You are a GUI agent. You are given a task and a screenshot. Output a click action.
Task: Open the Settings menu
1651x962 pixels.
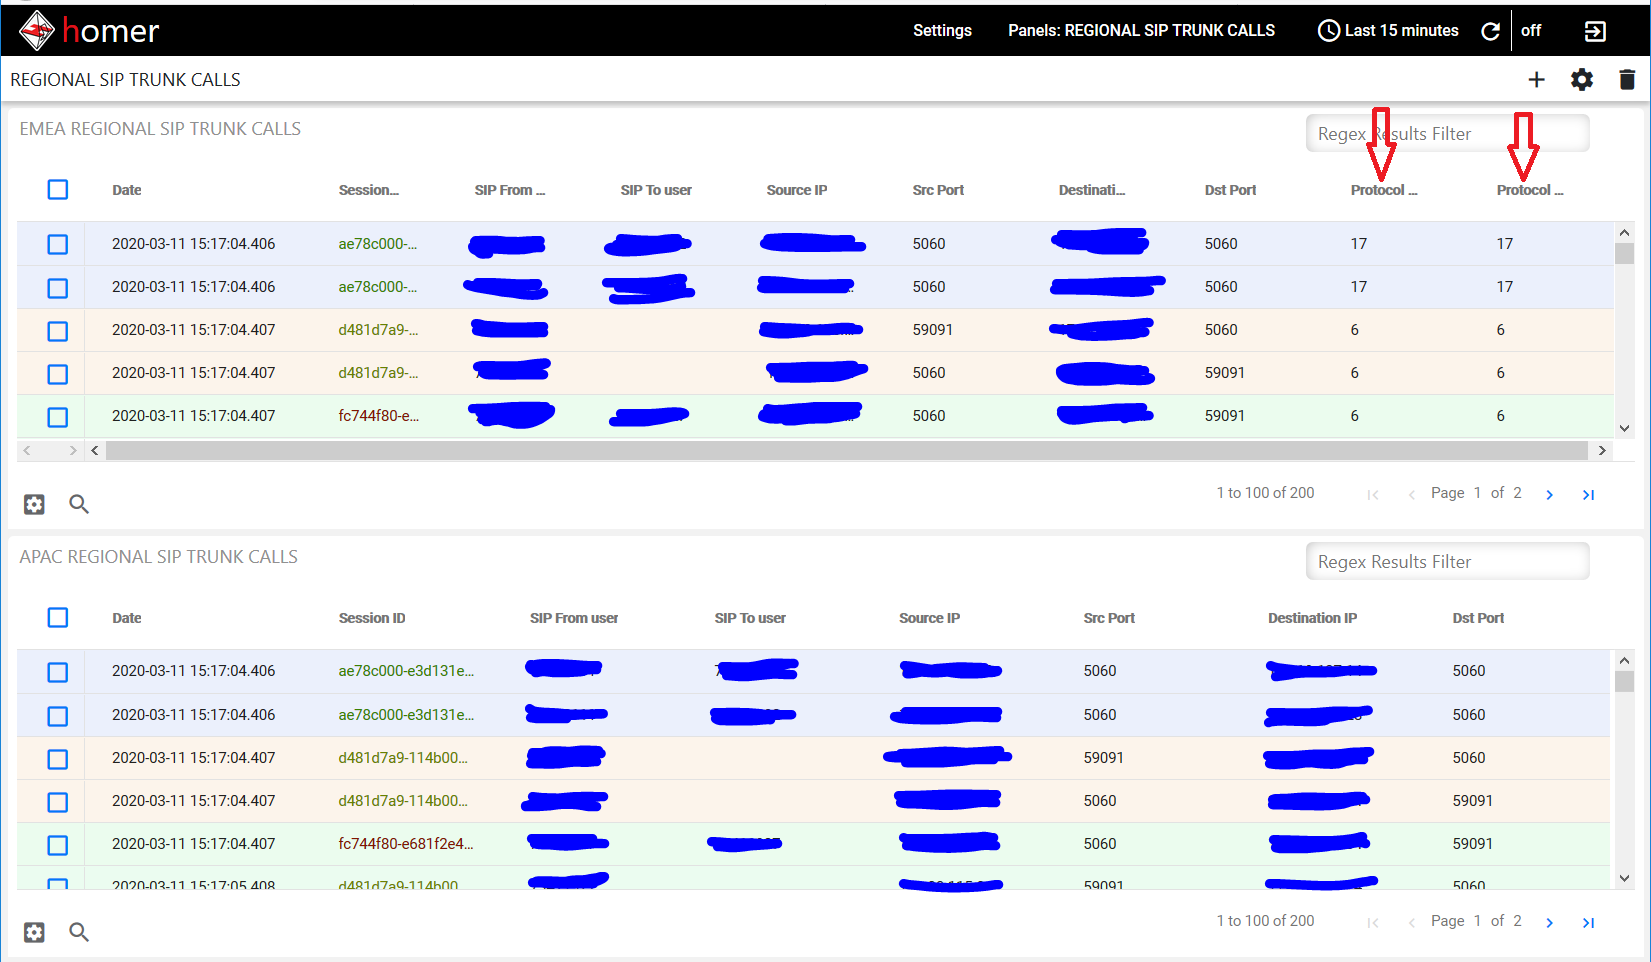tap(941, 30)
